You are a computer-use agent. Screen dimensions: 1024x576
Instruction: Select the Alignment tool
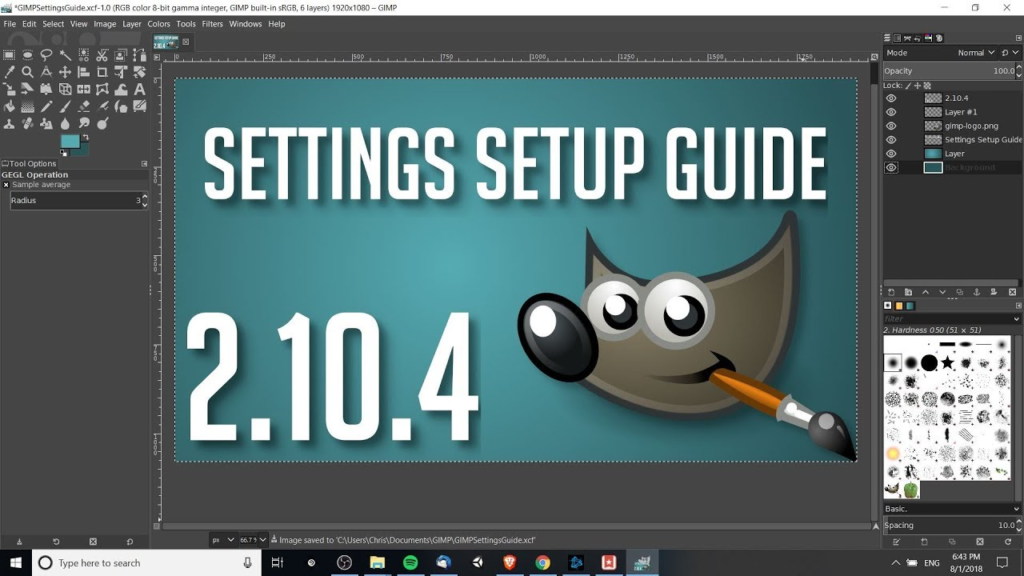coord(84,72)
